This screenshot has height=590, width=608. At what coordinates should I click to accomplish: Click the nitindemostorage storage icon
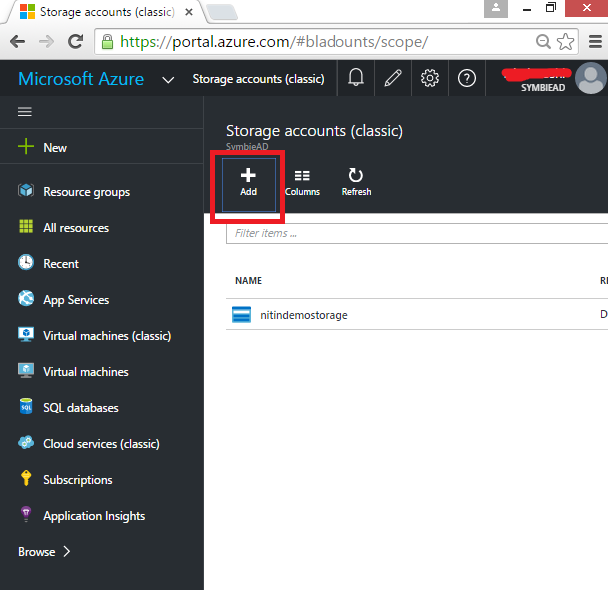tap(241, 314)
